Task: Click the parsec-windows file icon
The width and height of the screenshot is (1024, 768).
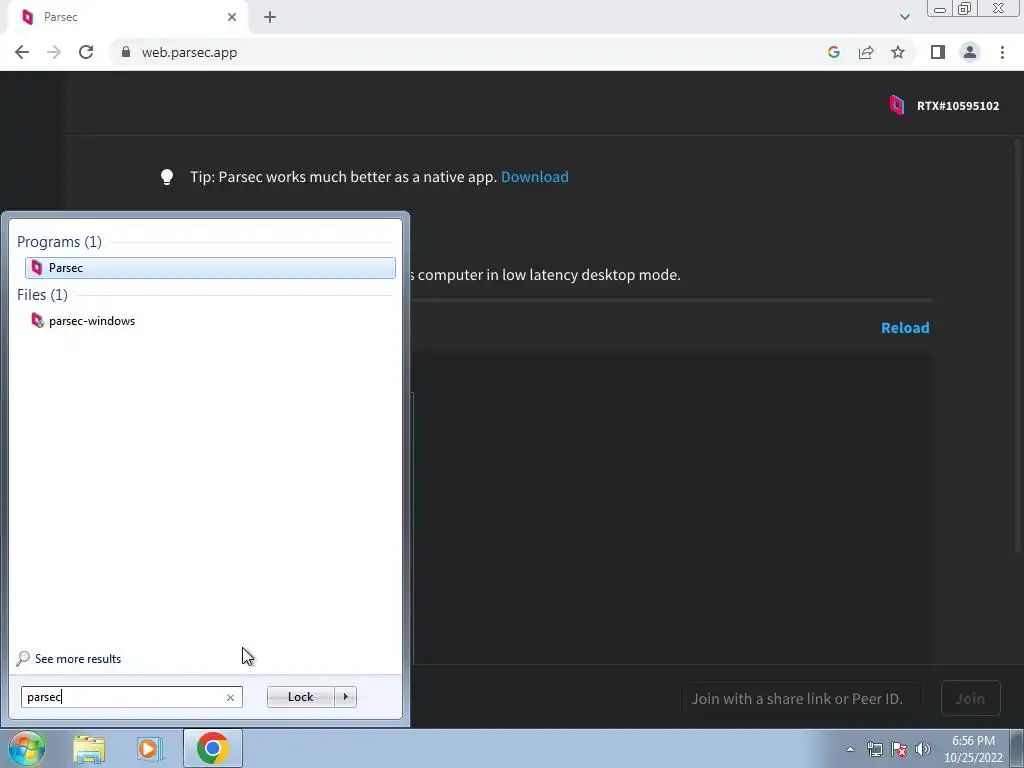Action: (x=37, y=321)
